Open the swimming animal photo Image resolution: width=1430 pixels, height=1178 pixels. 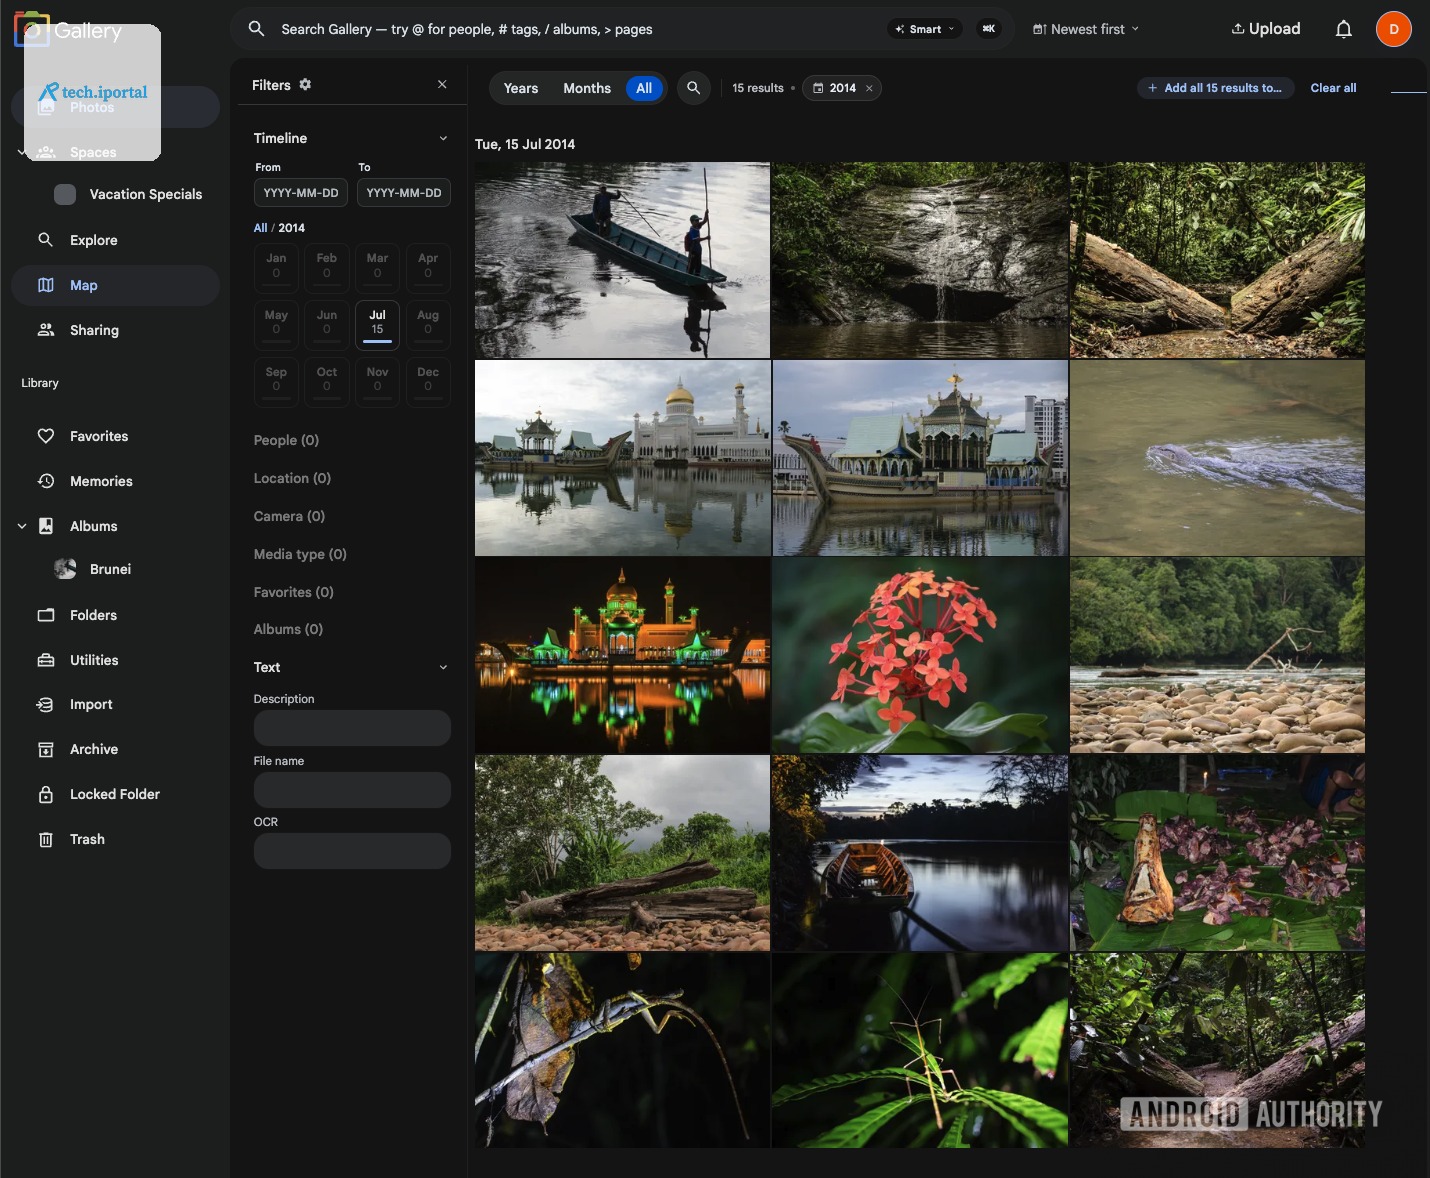(1217, 458)
